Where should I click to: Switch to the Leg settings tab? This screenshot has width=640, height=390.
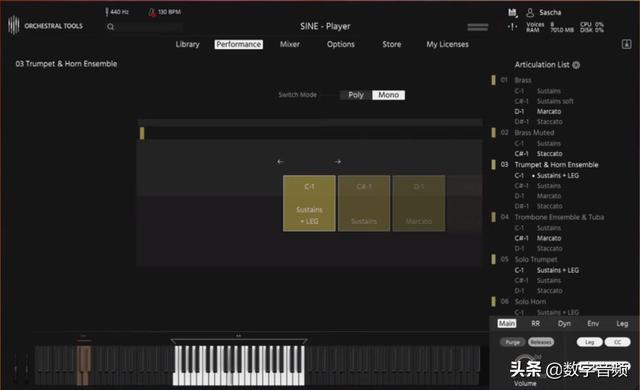pyautogui.click(x=622, y=324)
